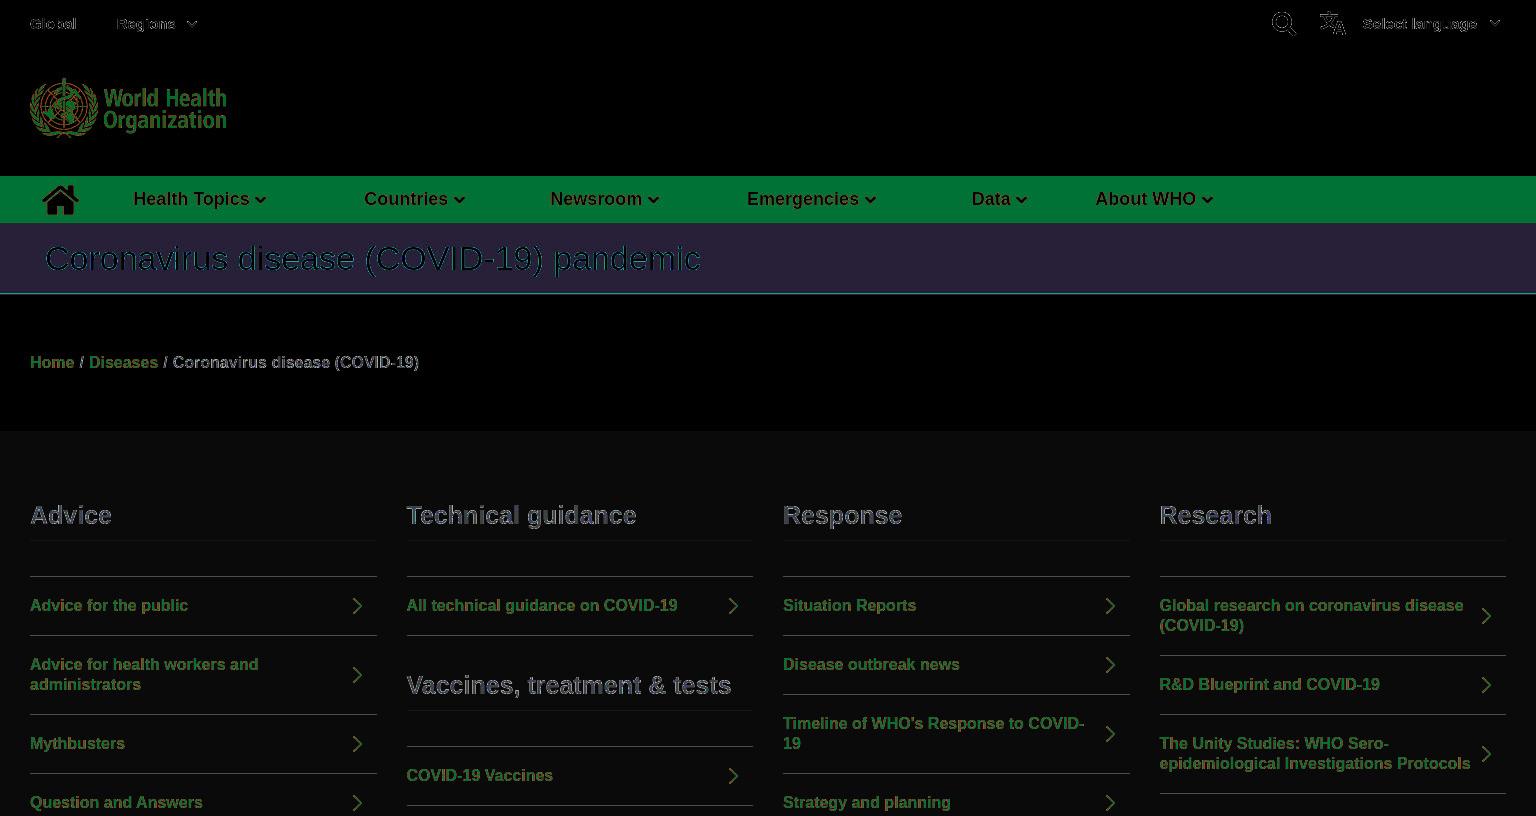Open All technical guidance on COVID-19
1536x816 pixels.
click(542, 605)
